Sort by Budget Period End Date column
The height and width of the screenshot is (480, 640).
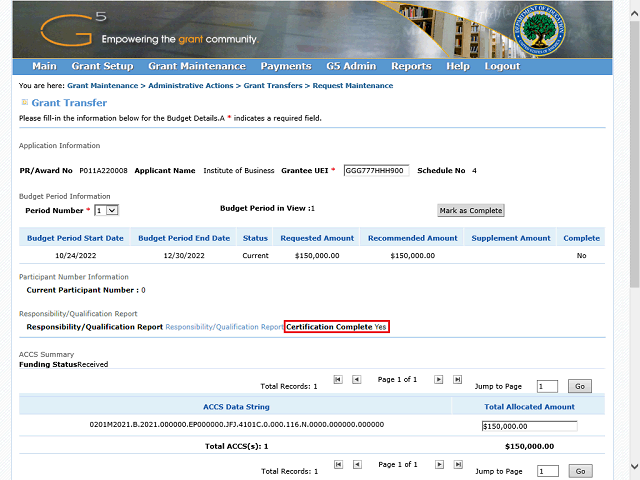click(x=184, y=238)
